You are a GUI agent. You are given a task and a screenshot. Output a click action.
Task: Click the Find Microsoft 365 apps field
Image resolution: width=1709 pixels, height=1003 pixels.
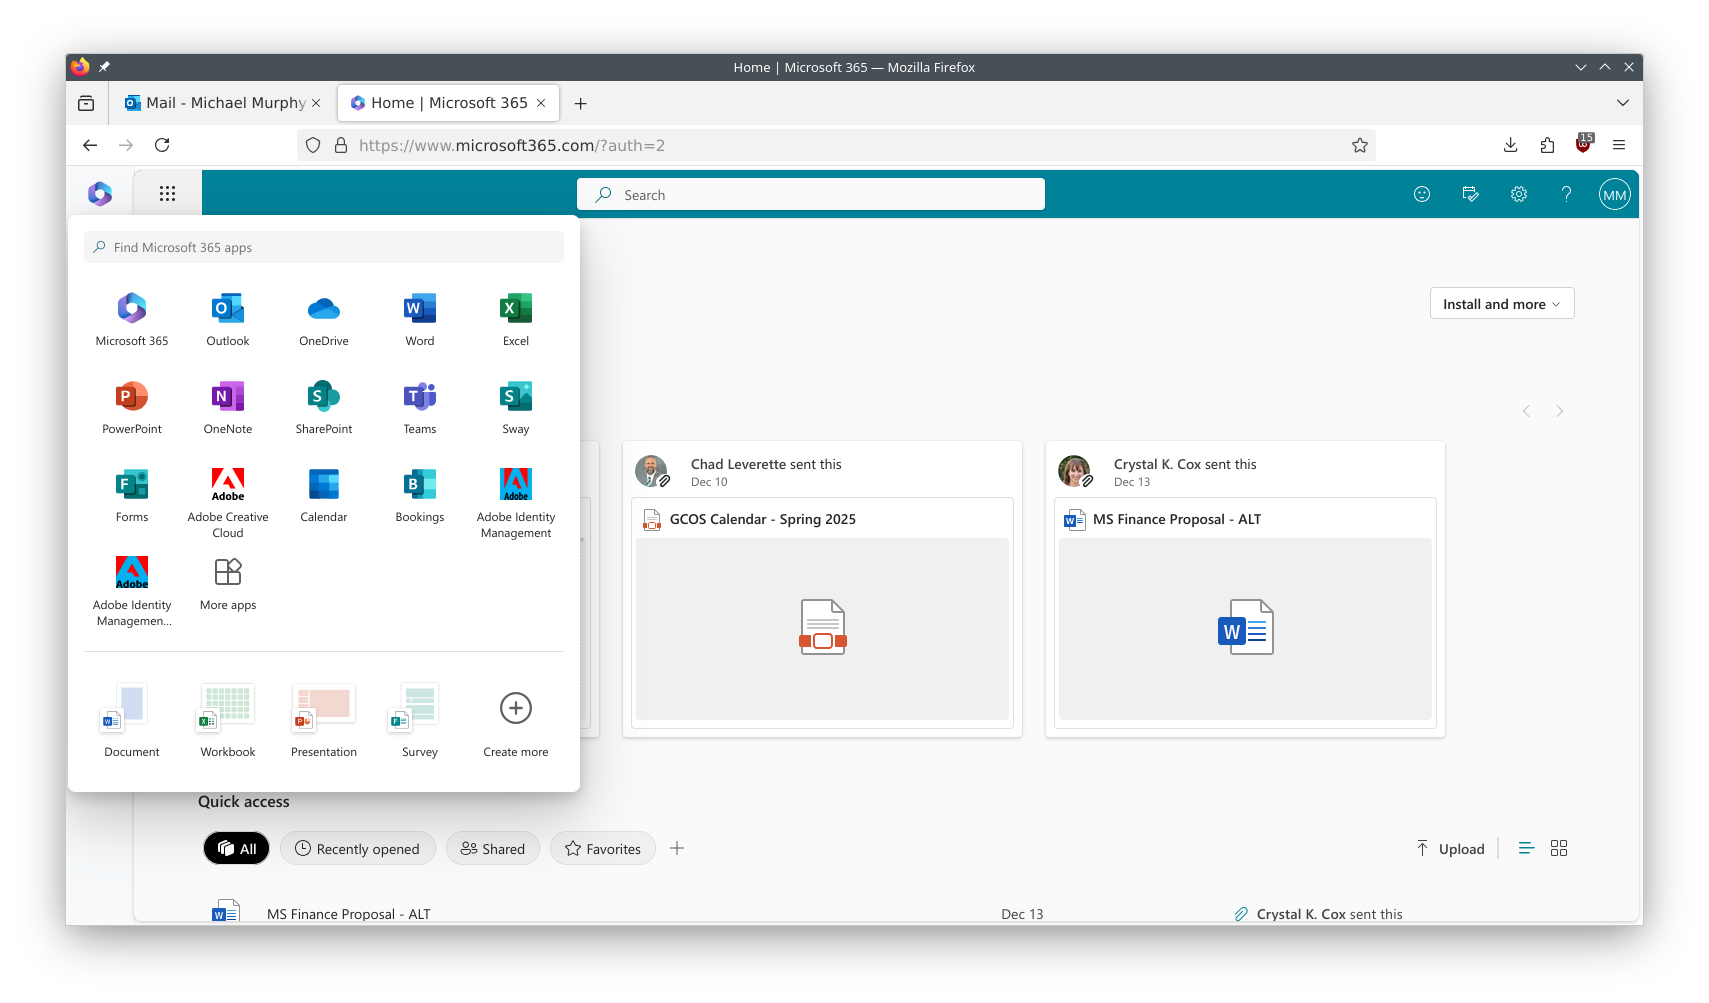click(x=324, y=247)
